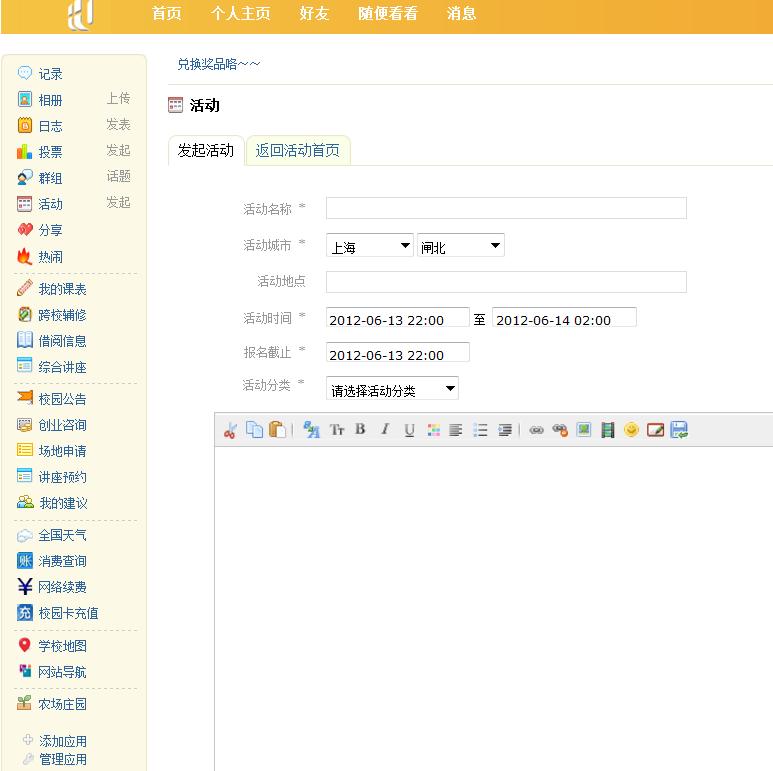Open the 上海 city dropdown
Image resolution: width=773 pixels, height=771 pixels.
point(369,246)
